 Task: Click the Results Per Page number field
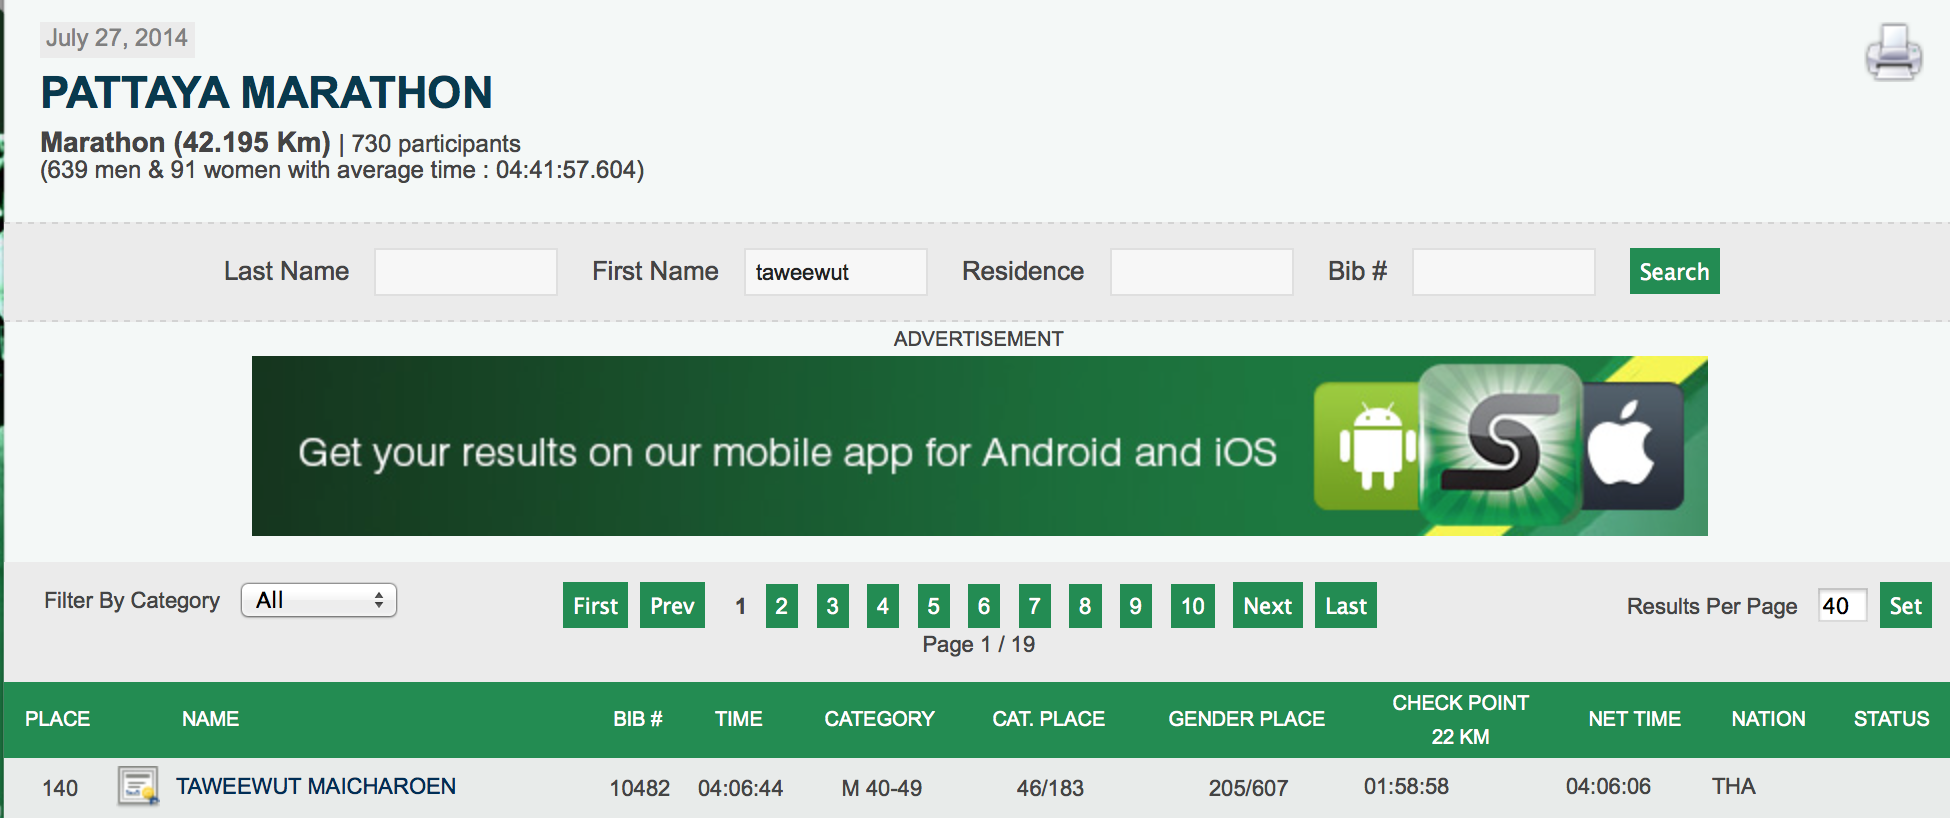pyautogui.click(x=1841, y=606)
